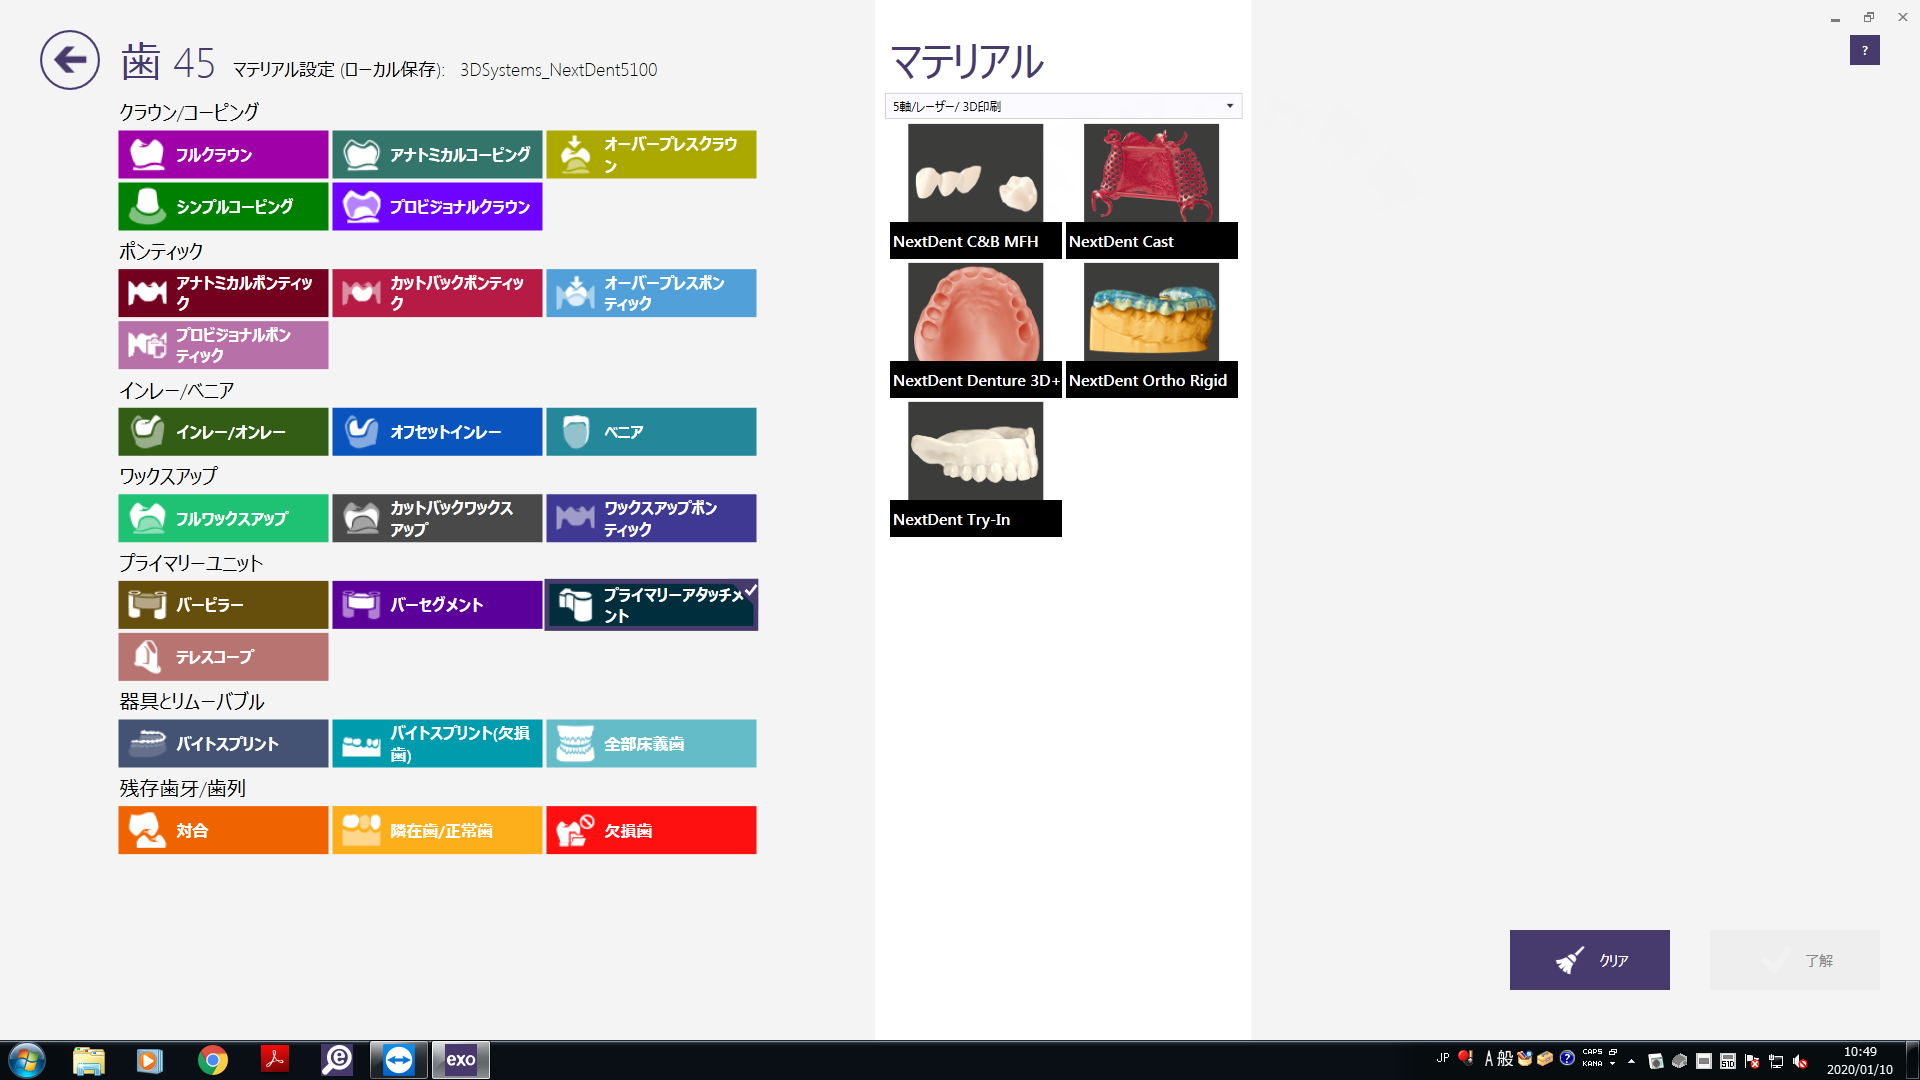Click the クリア clear button
The image size is (1920, 1080).
1589,960
